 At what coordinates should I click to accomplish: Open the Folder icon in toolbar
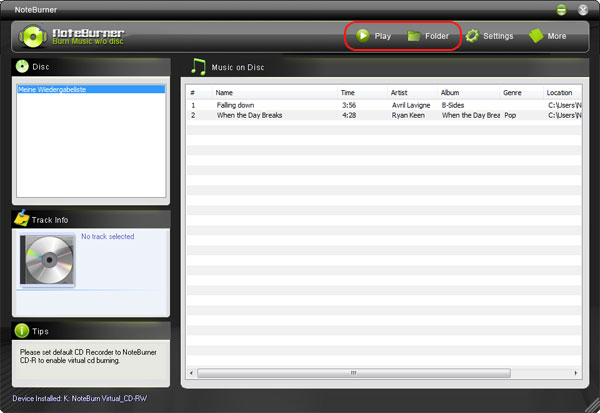[414, 36]
